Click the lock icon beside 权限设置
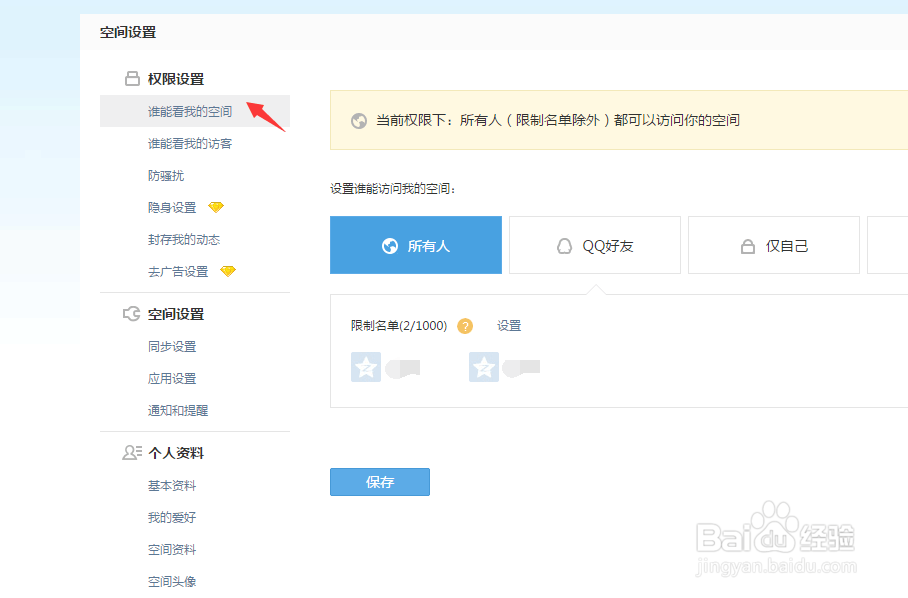The height and width of the screenshot is (598, 908). point(132,79)
